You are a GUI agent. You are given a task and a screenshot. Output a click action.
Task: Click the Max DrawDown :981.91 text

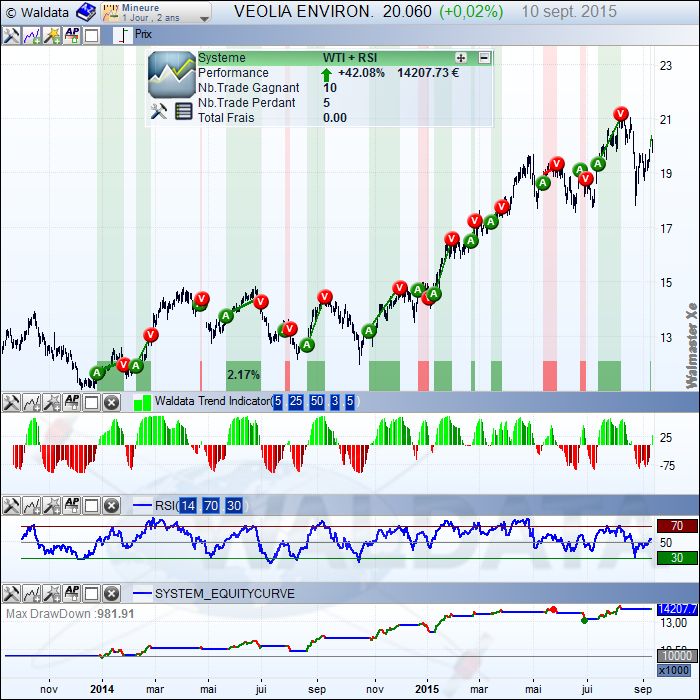[70, 614]
